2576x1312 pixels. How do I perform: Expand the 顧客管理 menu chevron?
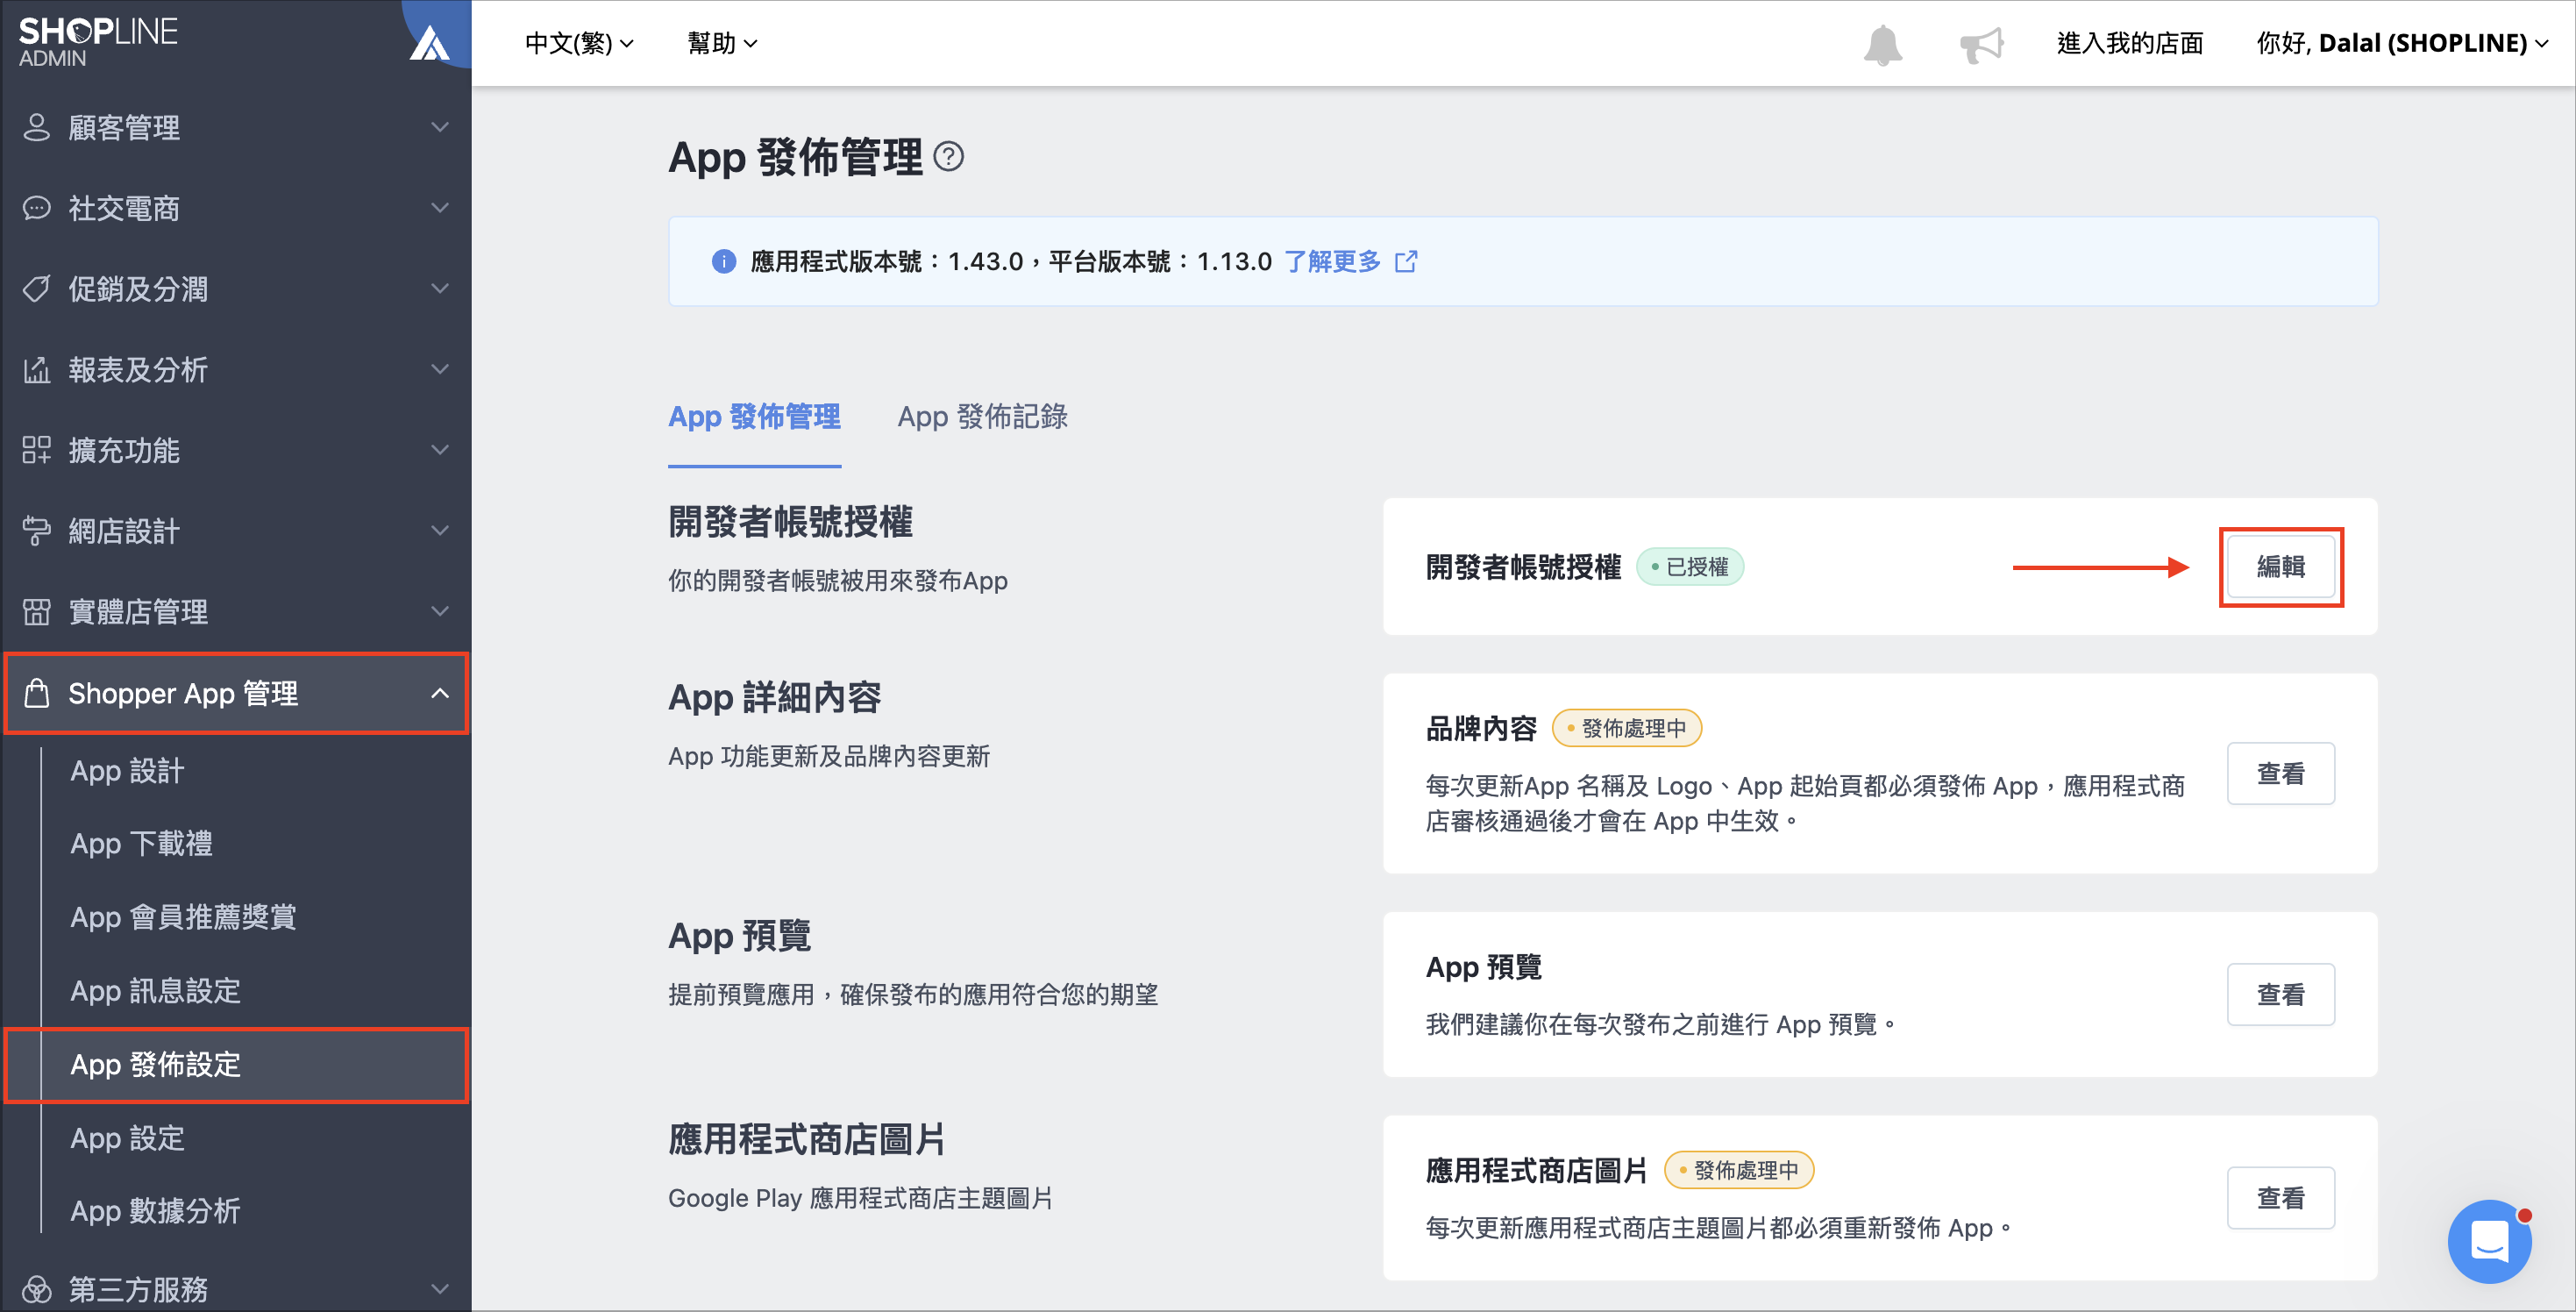coord(440,128)
